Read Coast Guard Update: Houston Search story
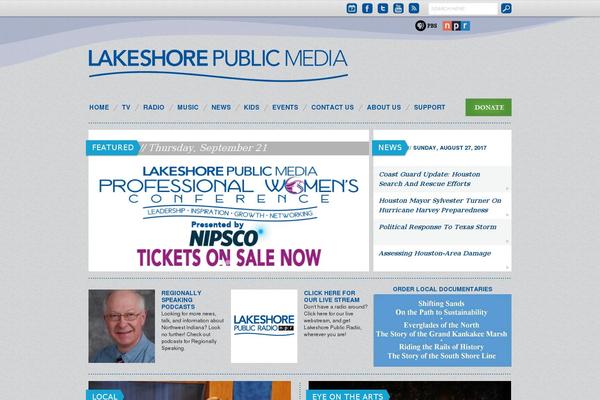 coord(429,179)
